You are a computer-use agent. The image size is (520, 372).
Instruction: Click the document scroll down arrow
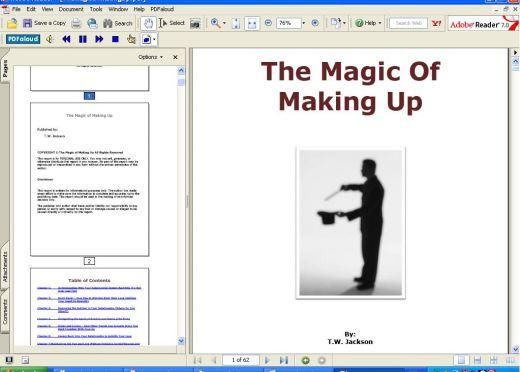[516, 349]
